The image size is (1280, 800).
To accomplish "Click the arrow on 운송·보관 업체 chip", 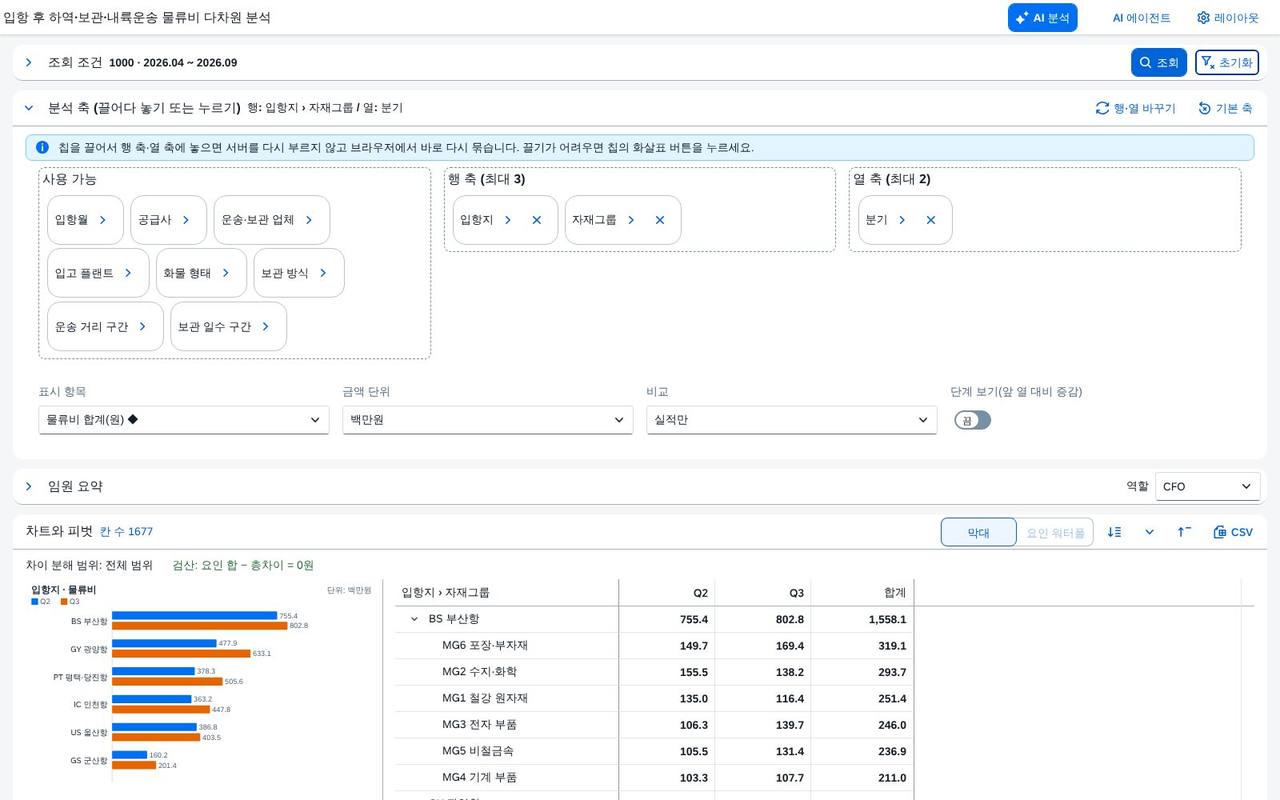I will 309,220.
